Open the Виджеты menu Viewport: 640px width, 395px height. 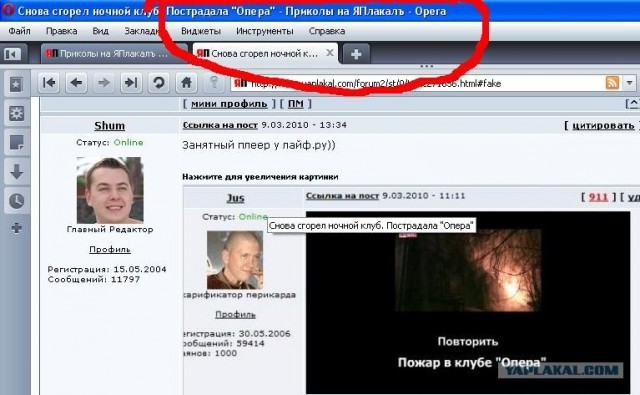[x=201, y=31]
